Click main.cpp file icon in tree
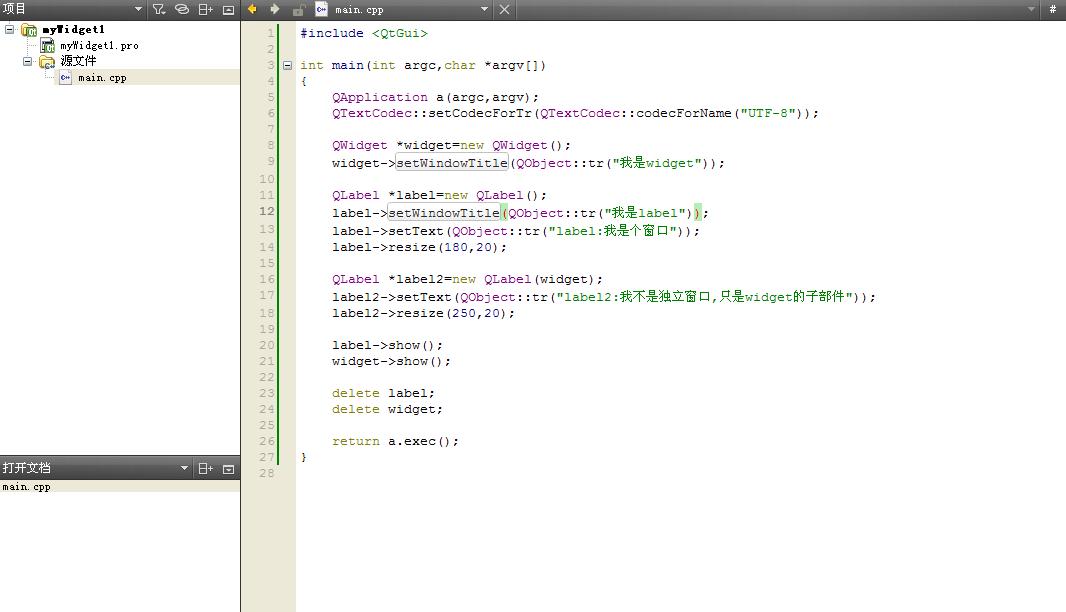This screenshot has height=612, width=1066. point(65,78)
